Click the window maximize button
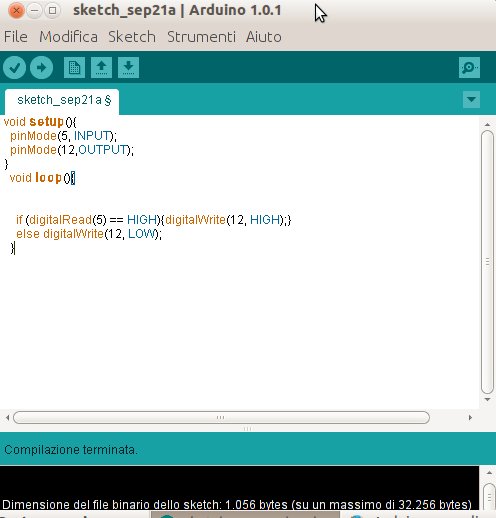The height and width of the screenshot is (518, 496). pos(52,11)
